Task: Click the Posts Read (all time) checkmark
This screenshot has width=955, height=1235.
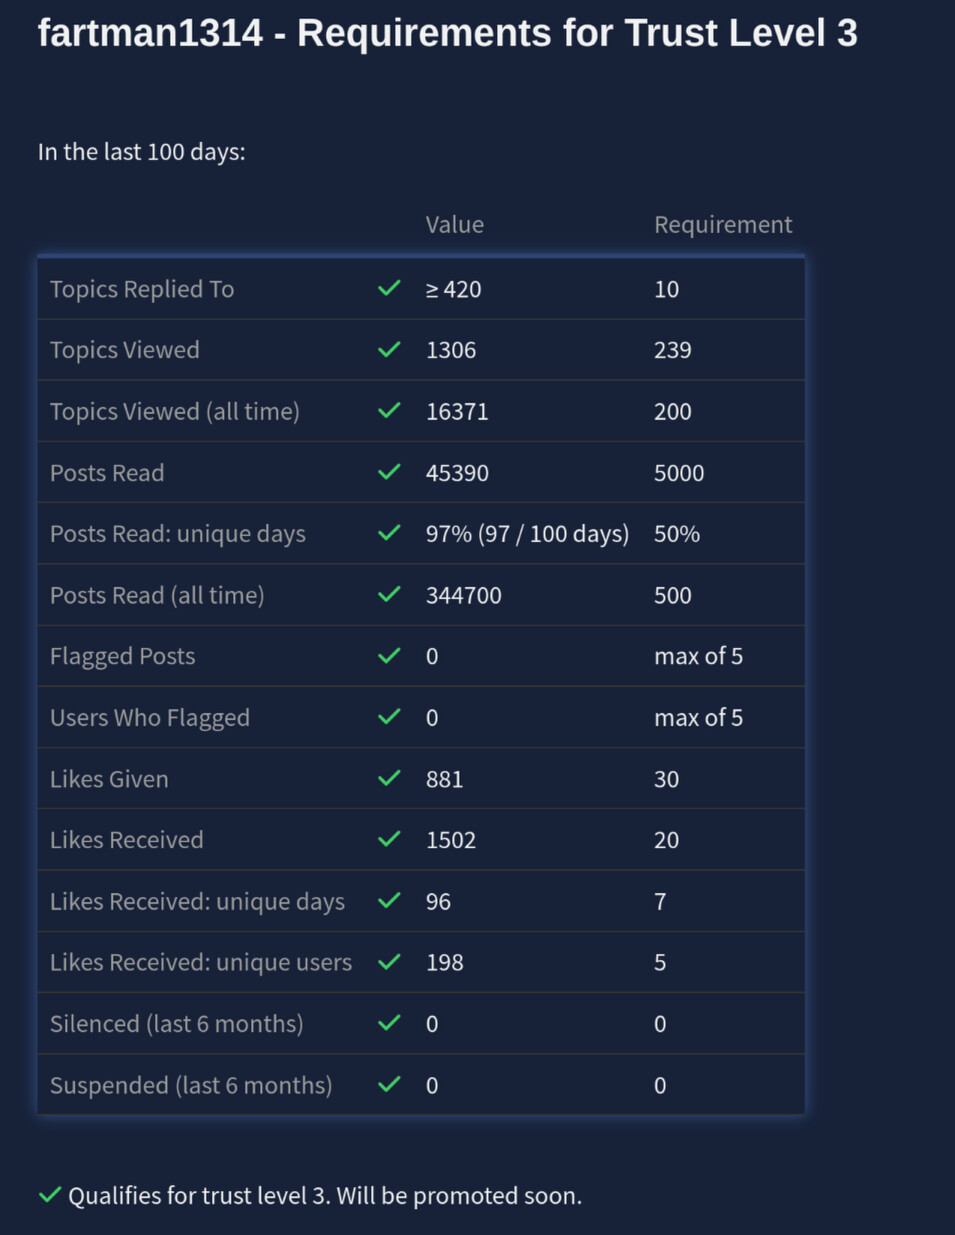Action: click(389, 594)
